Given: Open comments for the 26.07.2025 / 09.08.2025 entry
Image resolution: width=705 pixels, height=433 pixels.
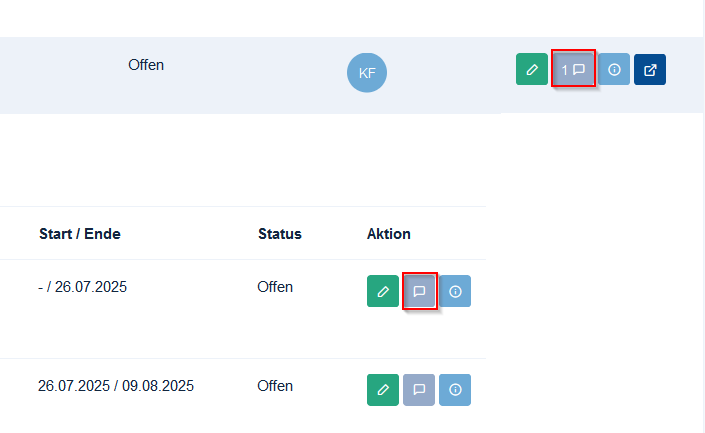Looking at the screenshot, I should pos(419,390).
